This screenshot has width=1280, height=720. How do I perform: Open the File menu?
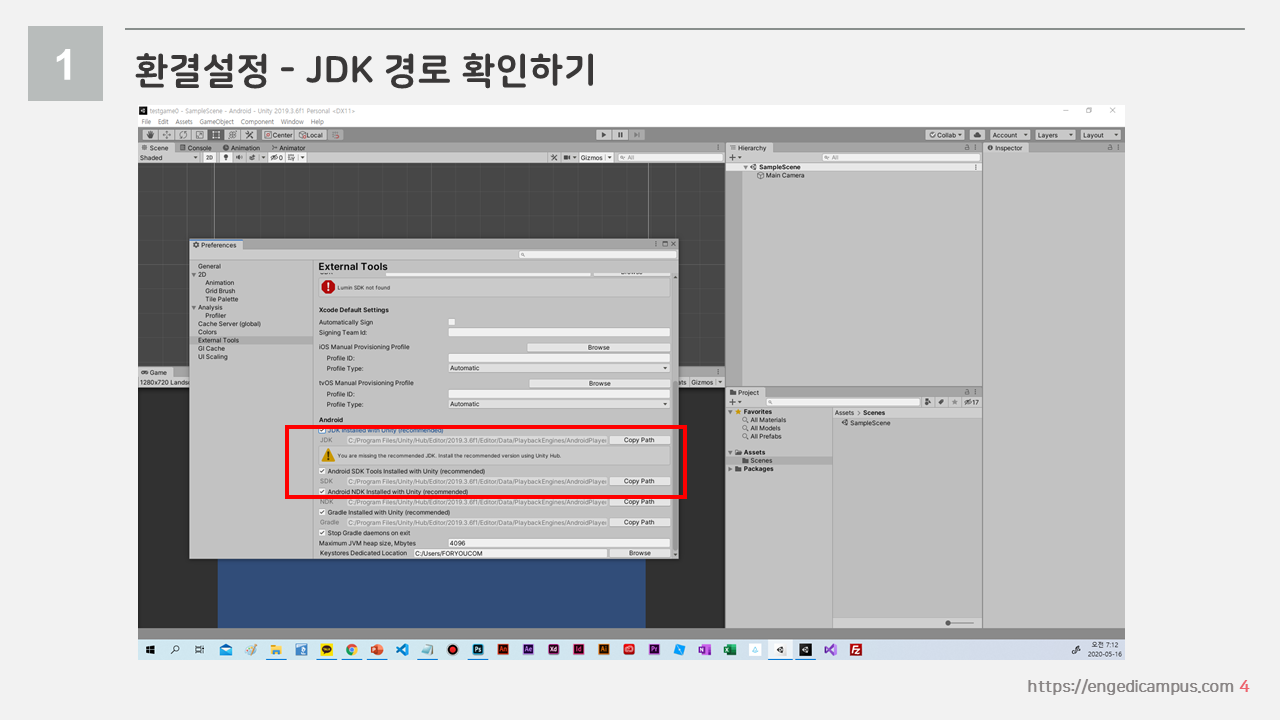[x=146, y=122]
